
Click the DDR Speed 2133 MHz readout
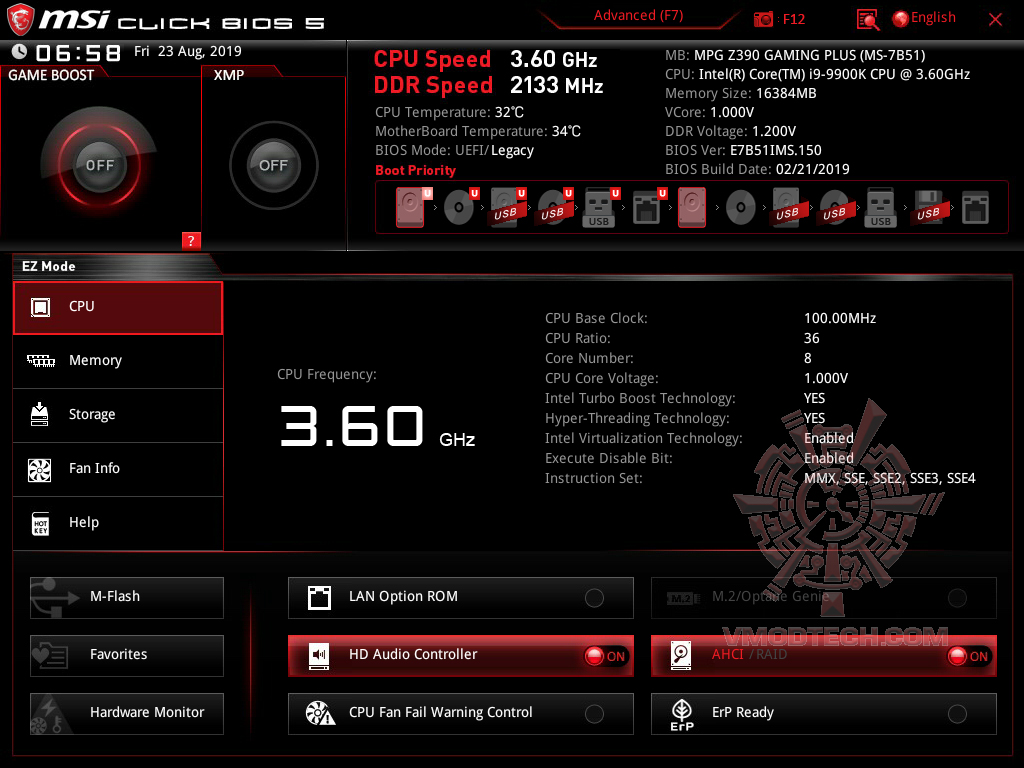[488, 85]
